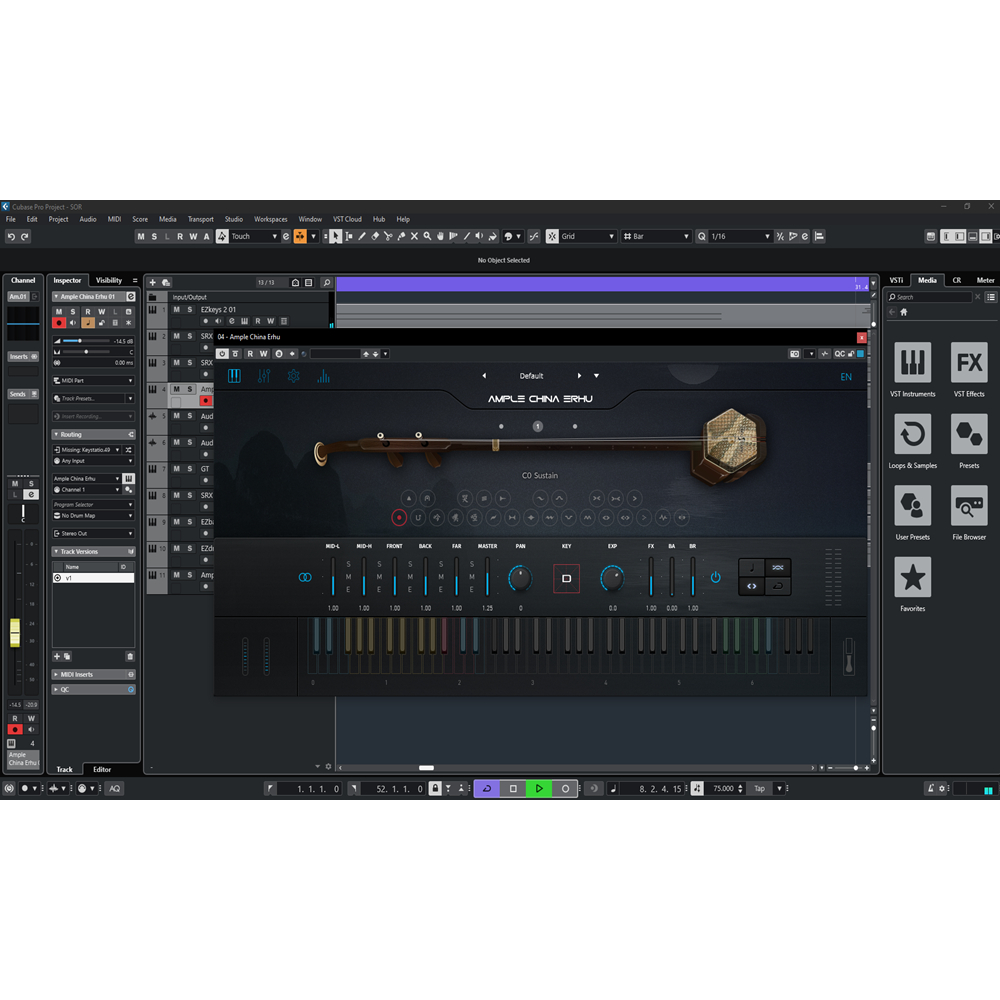Open the Studio menu
The image size is (1000, 1000).
tap(234, 219)
